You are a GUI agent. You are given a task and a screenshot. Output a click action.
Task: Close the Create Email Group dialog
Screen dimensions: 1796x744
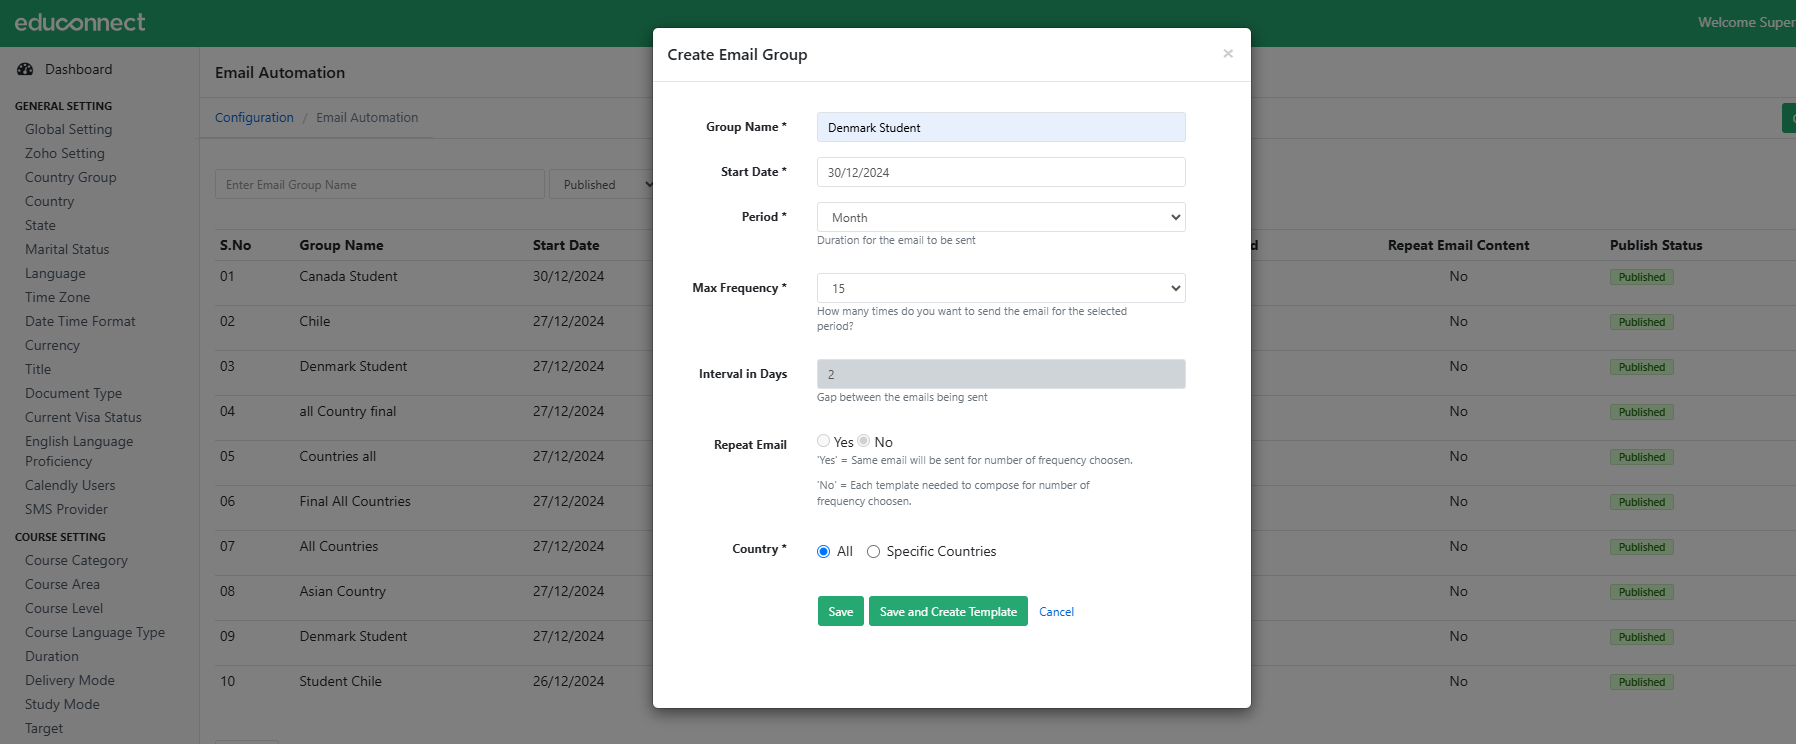click(1228, 54)
